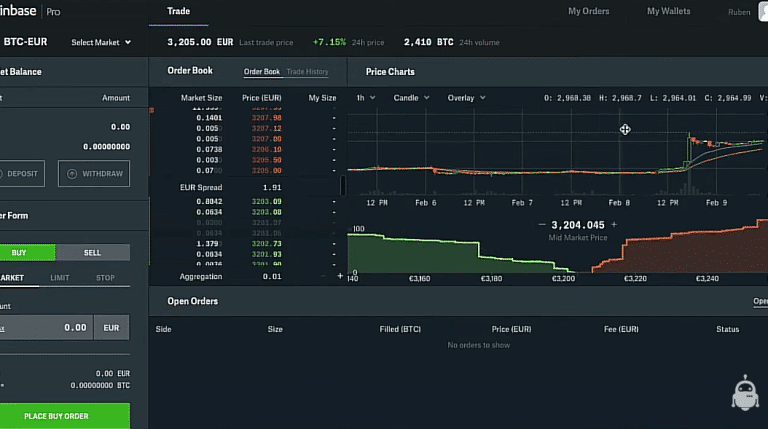The width and height of the screenshot is (768, 429).
Task: Select the STOP order tab
Action: [x=105, y=278]
